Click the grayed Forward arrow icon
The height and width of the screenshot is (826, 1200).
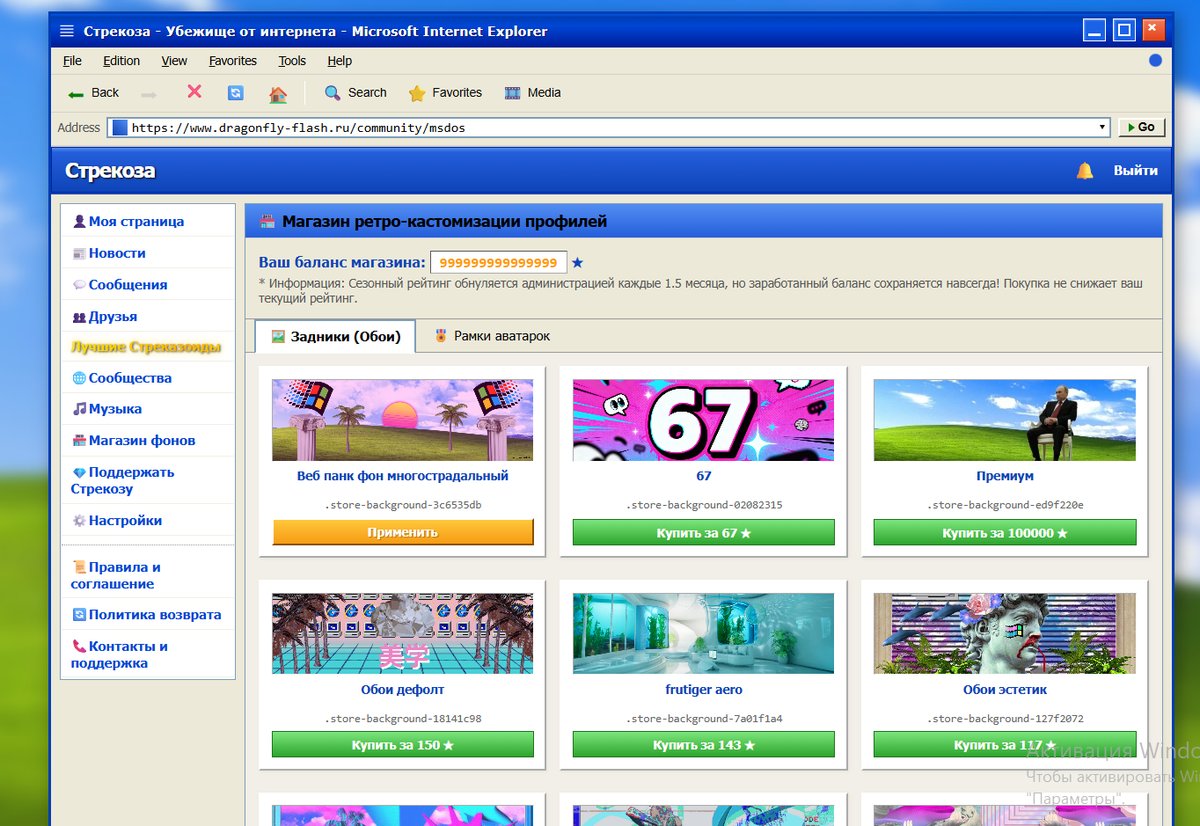(149, 93)
